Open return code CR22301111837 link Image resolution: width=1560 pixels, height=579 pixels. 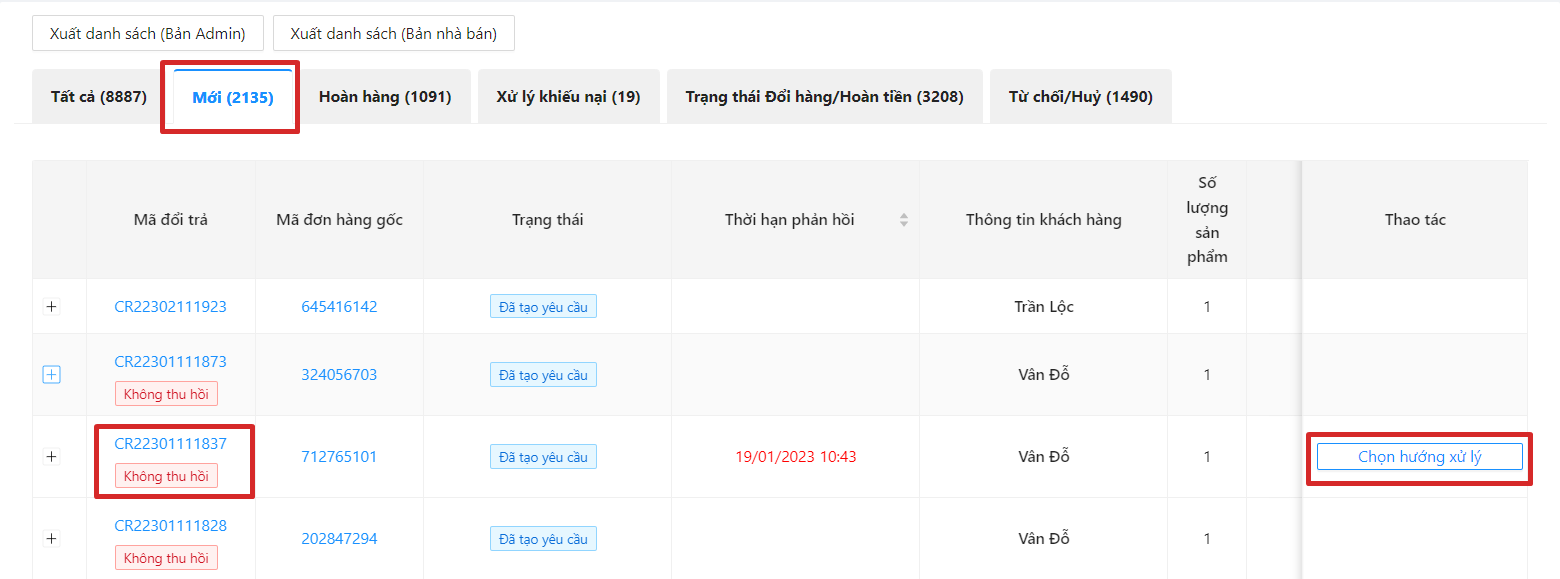pyautogui.click(x=171, y=444)
